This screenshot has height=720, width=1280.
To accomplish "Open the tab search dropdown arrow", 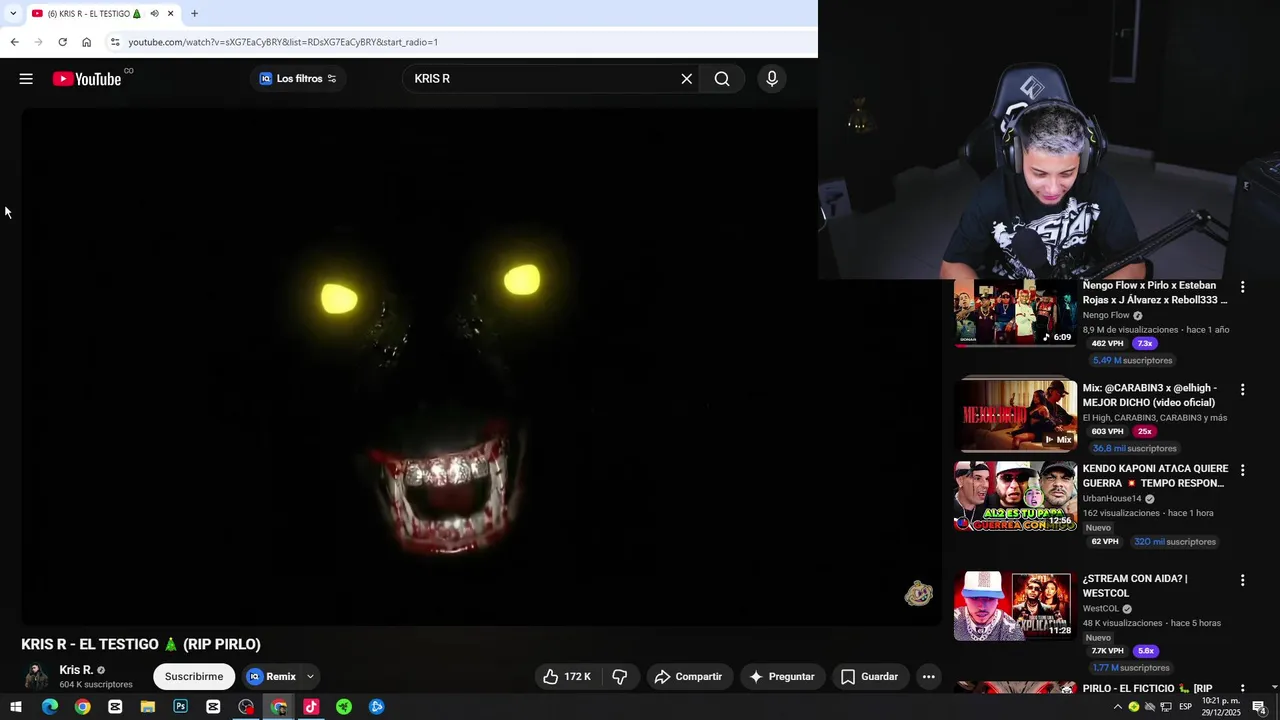I will [x=12, y=13].
